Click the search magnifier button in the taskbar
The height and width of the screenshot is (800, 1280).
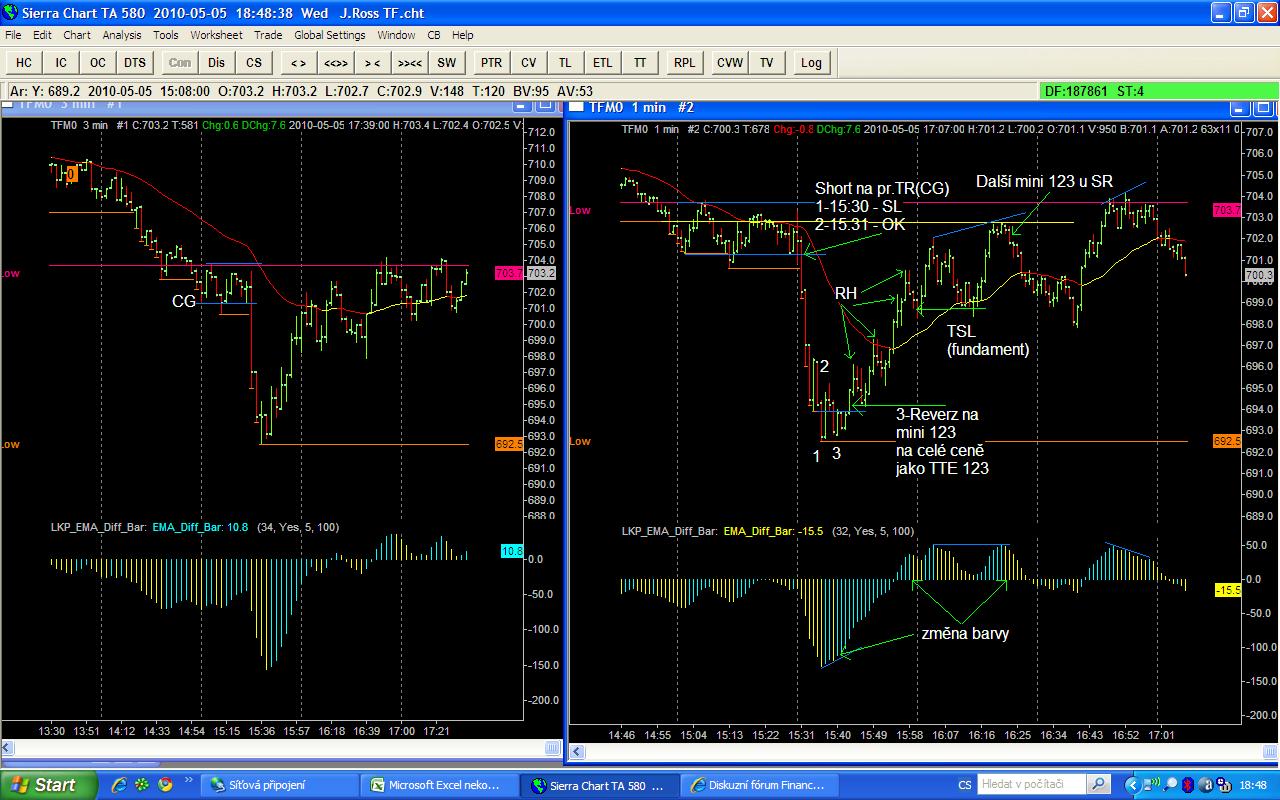(1098, 785)
